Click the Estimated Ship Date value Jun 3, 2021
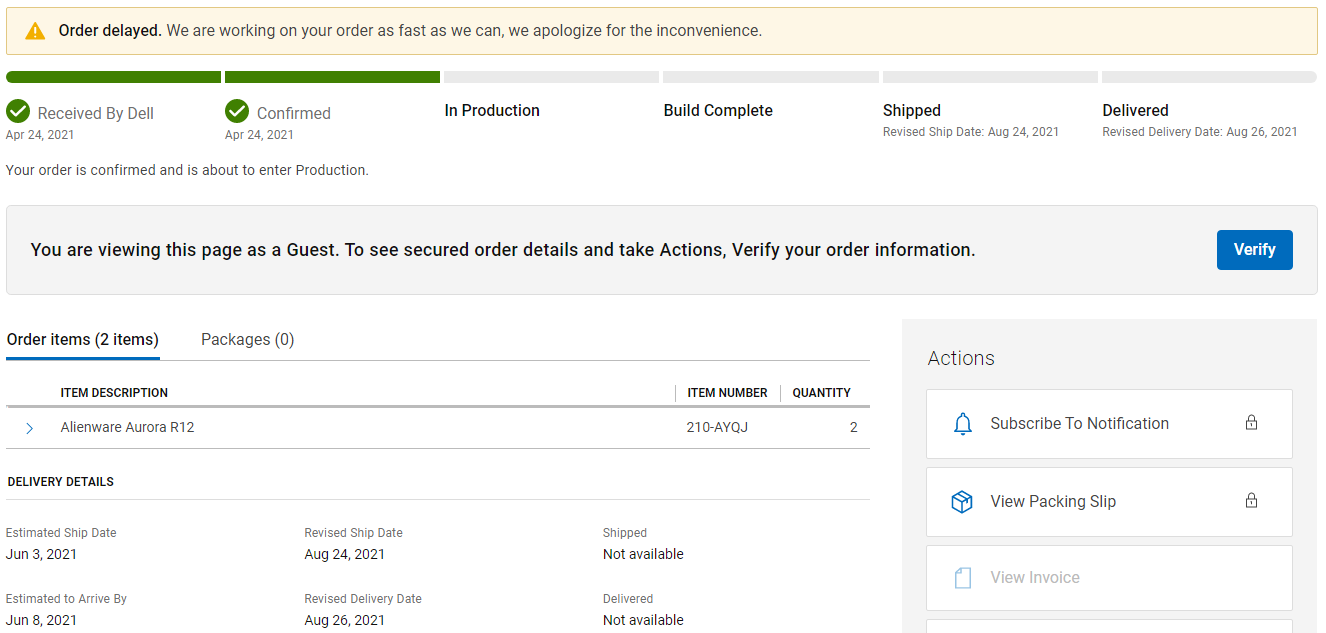The height and width of the screenshot is (633, 1326). point(41,555)
